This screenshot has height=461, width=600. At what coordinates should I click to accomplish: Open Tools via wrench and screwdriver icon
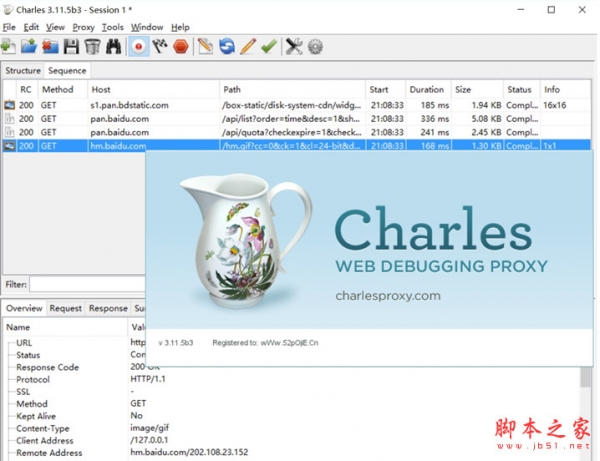pos(294,47)
